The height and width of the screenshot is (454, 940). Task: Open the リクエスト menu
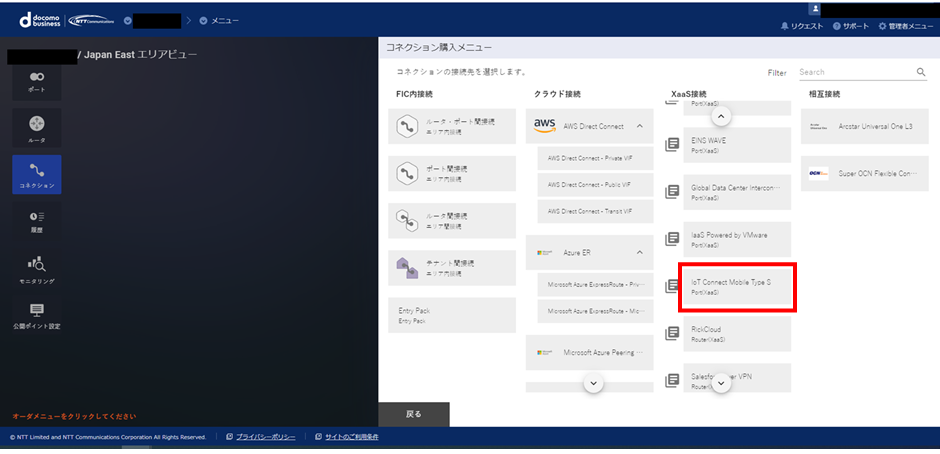pos(802,26)
